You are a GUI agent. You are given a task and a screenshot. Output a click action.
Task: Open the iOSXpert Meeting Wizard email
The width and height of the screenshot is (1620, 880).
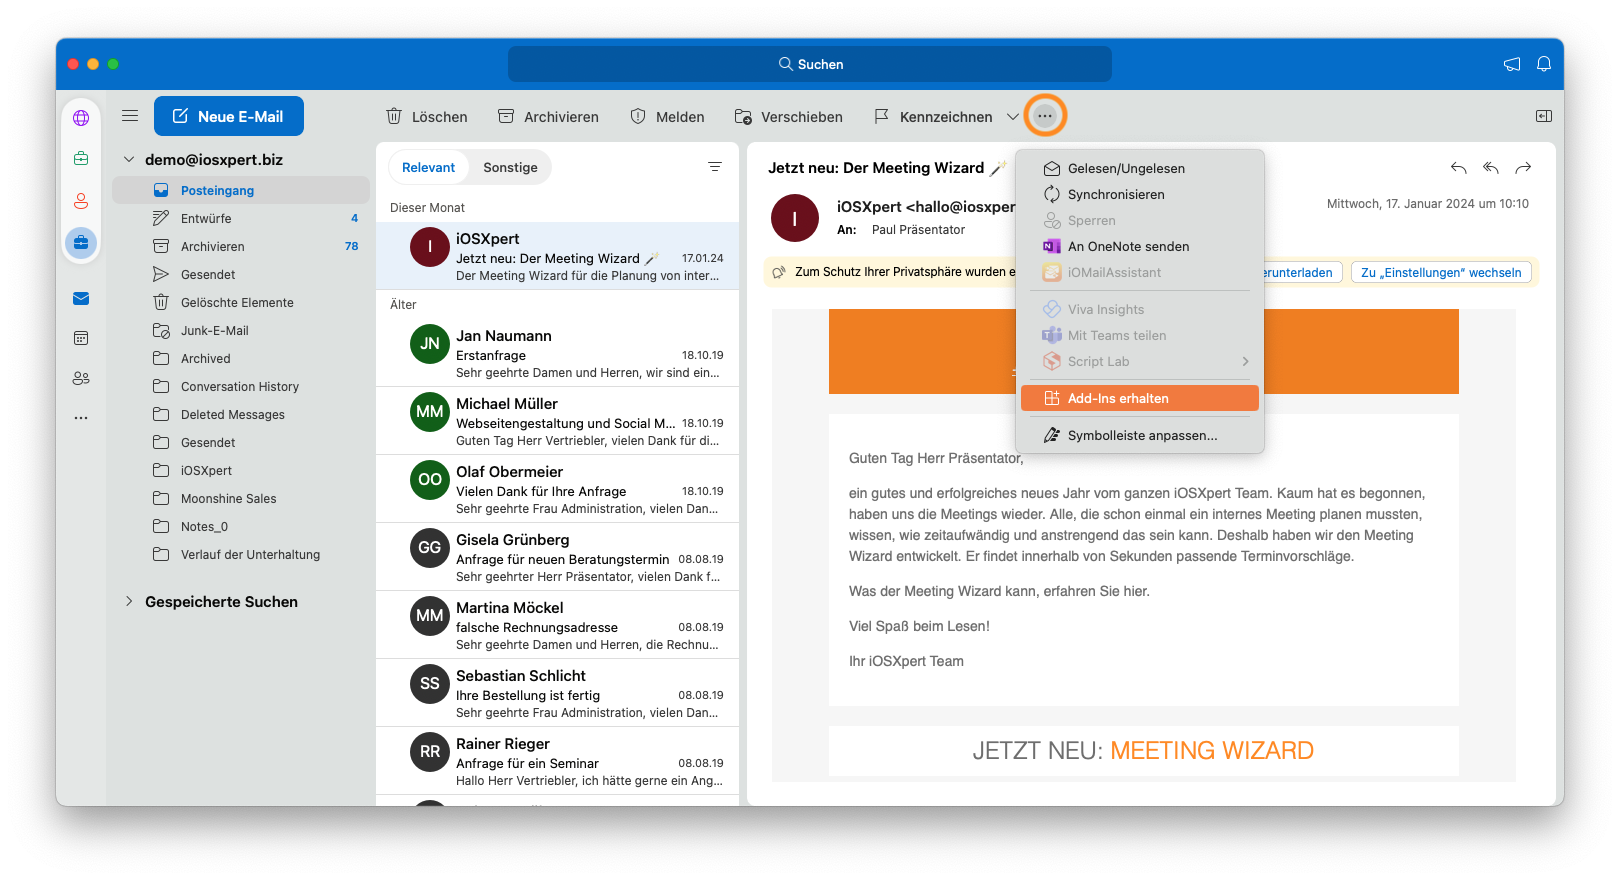point(558,256)
